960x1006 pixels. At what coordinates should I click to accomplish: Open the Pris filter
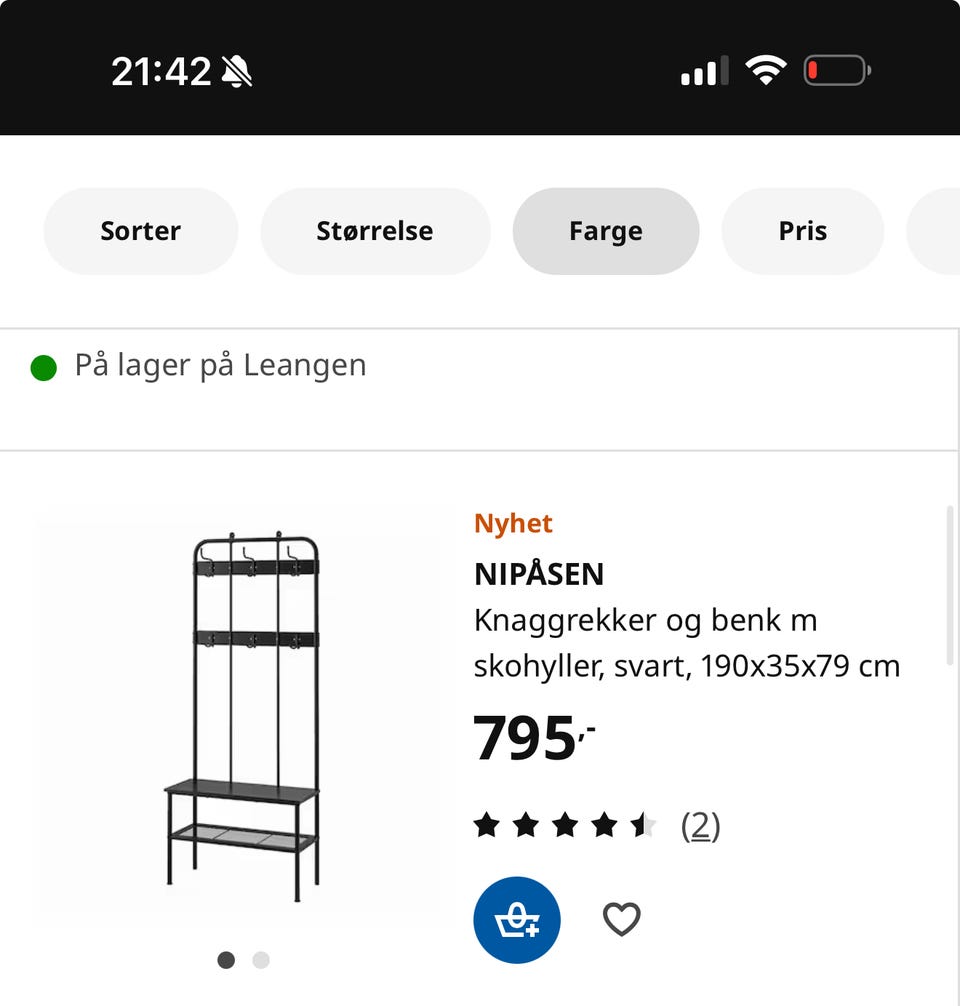point(803,231)
